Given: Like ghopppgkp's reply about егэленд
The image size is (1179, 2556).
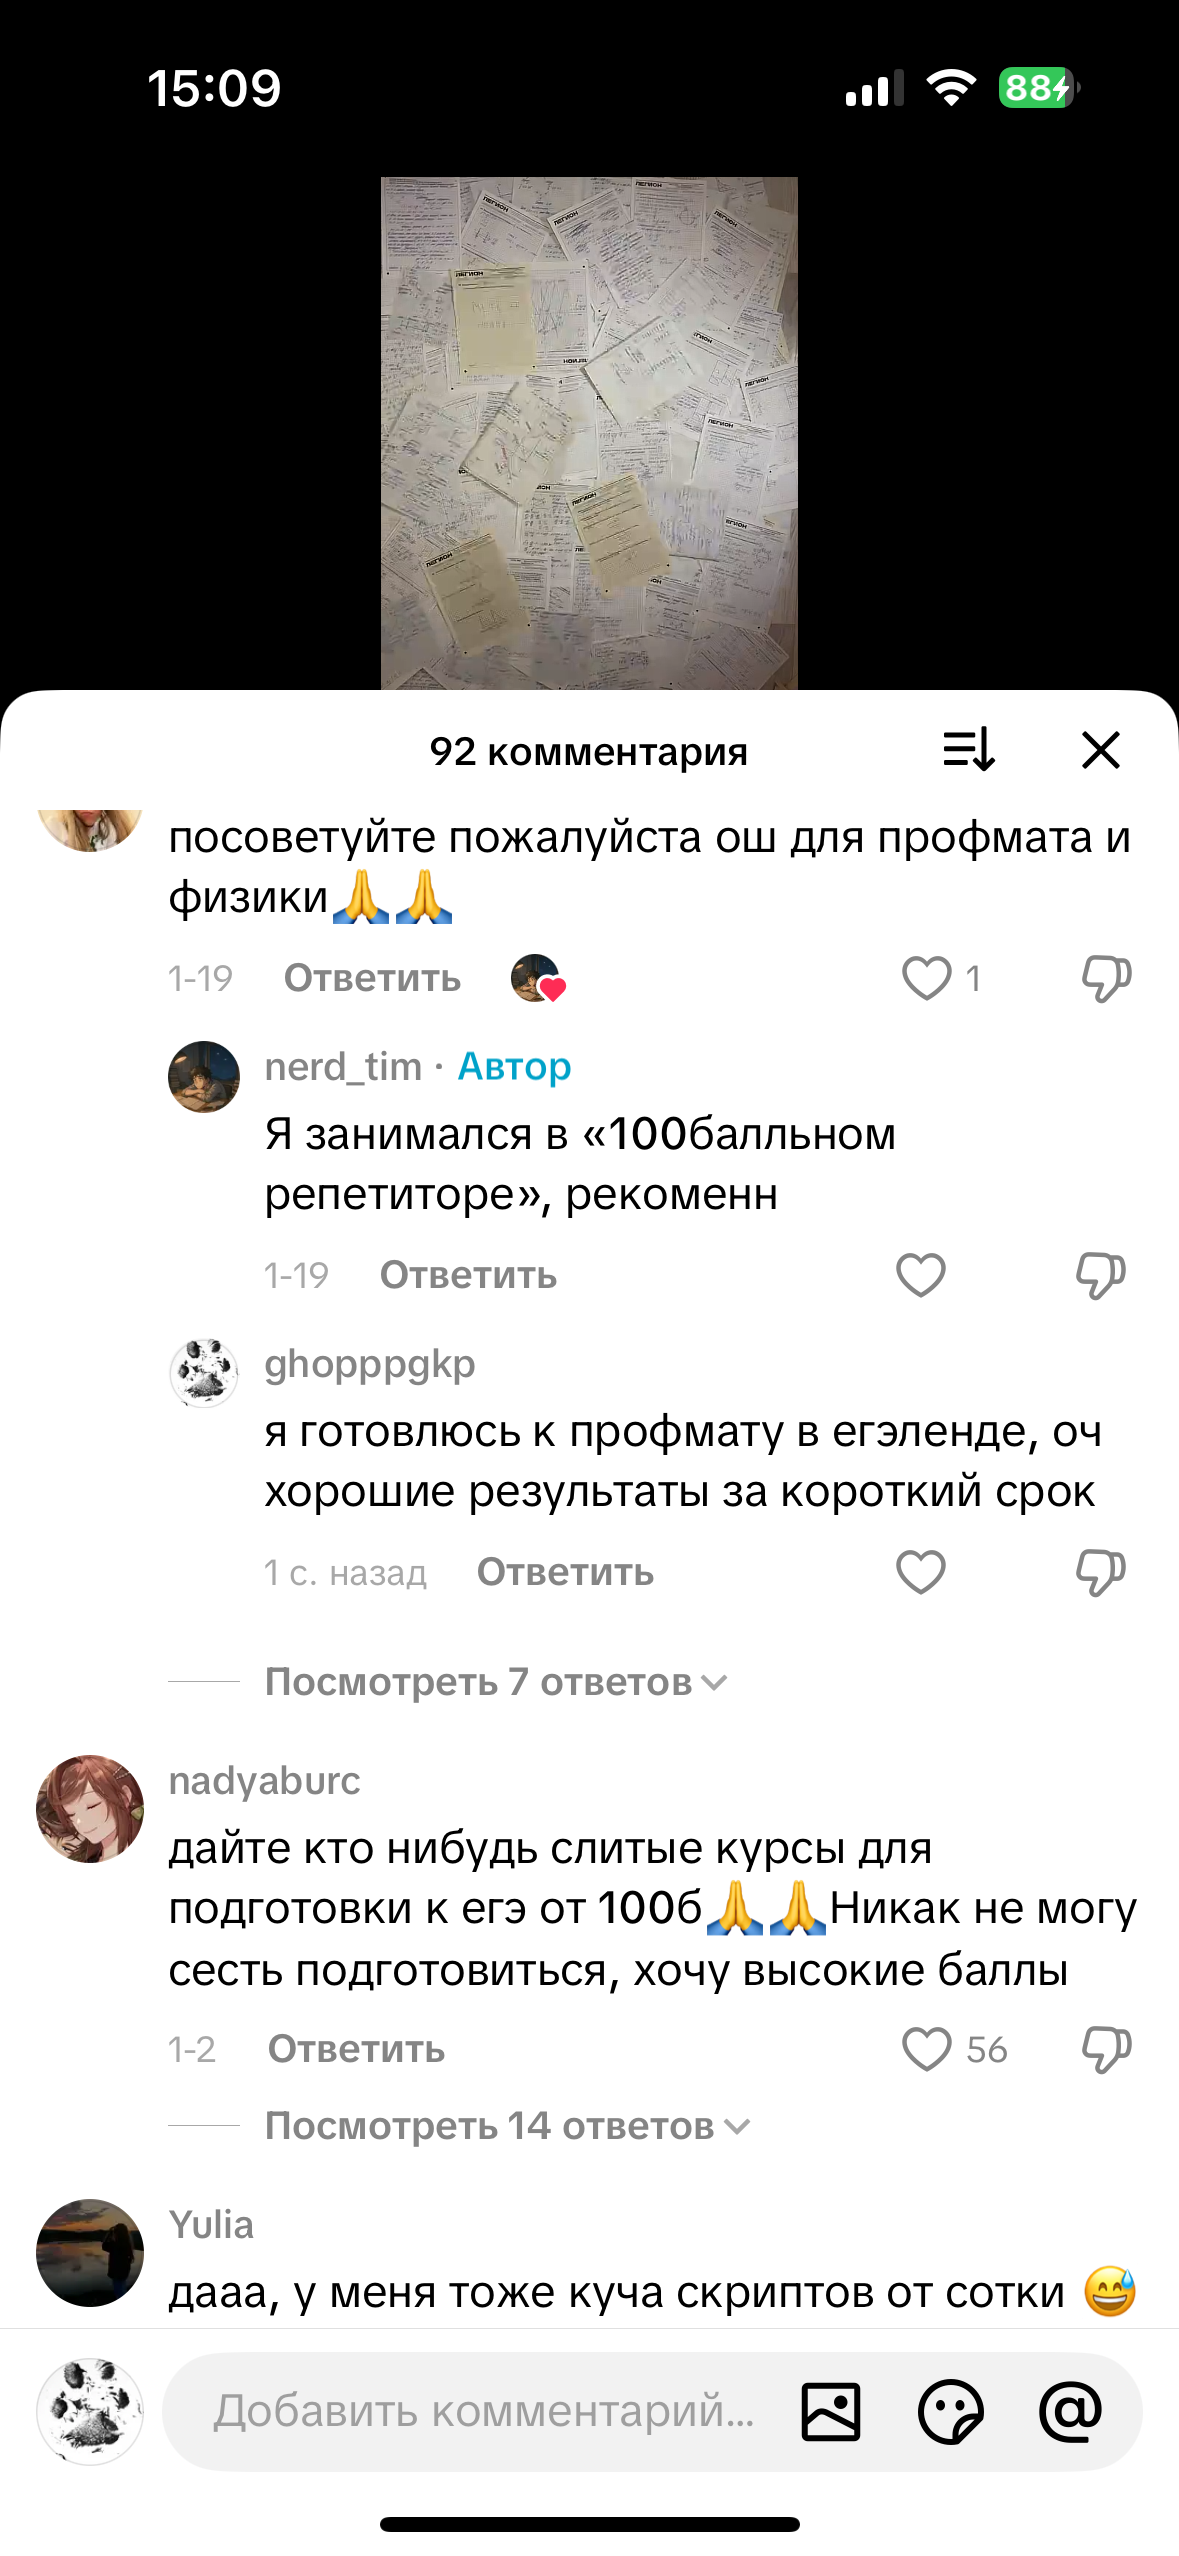Looking at the screenshot, I should [920, 1572].
